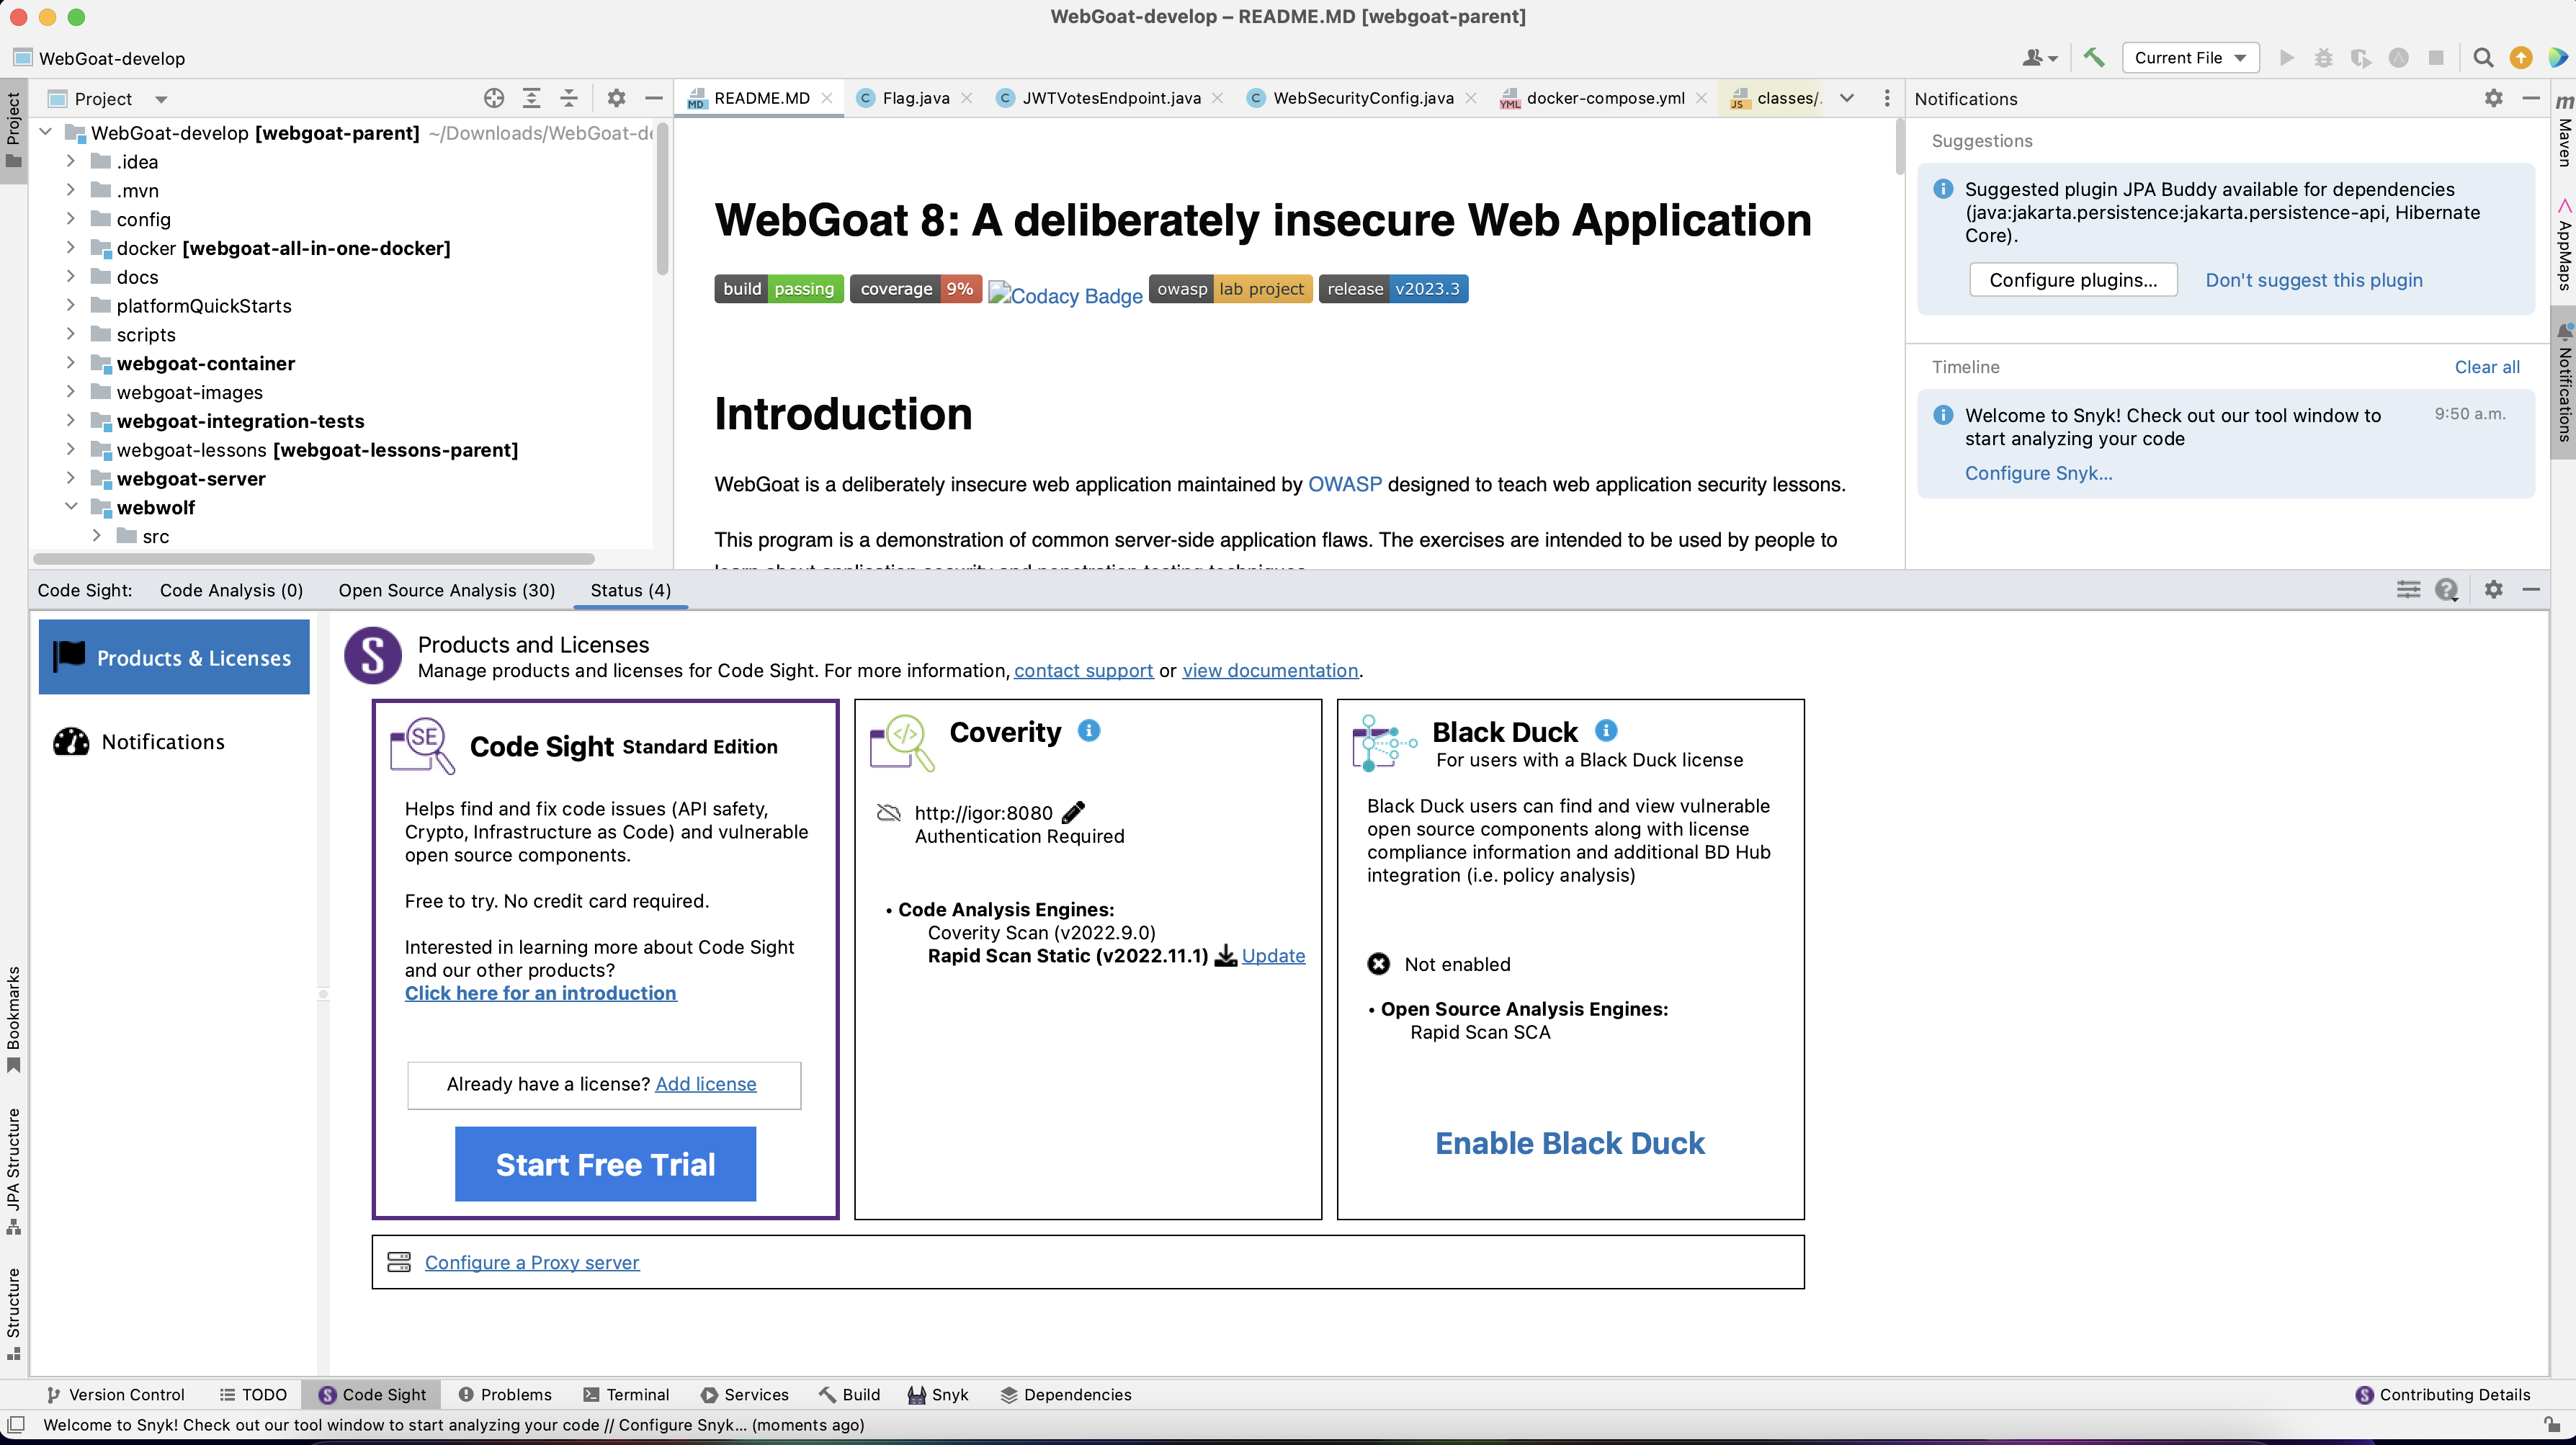The height and width of the screenshot is (1445, 2576).
Task: Click Code Sight filter lines icon
Action: (2409, 590)
